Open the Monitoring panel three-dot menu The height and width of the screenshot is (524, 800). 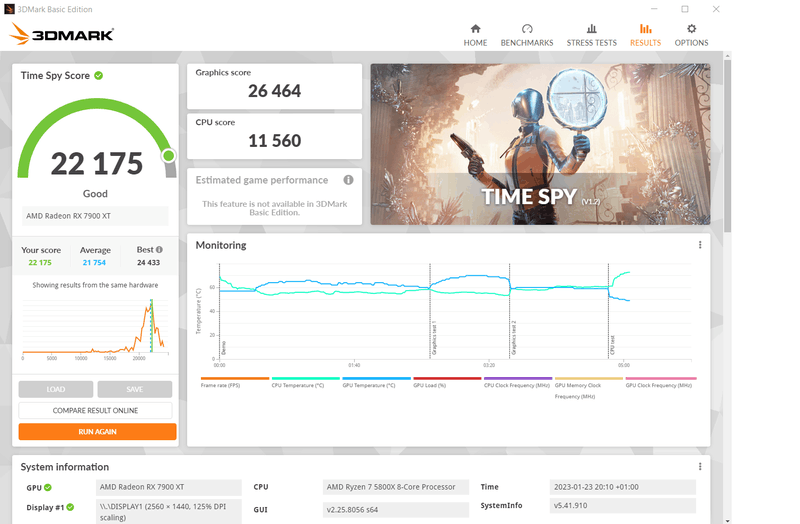pos(699,245)
